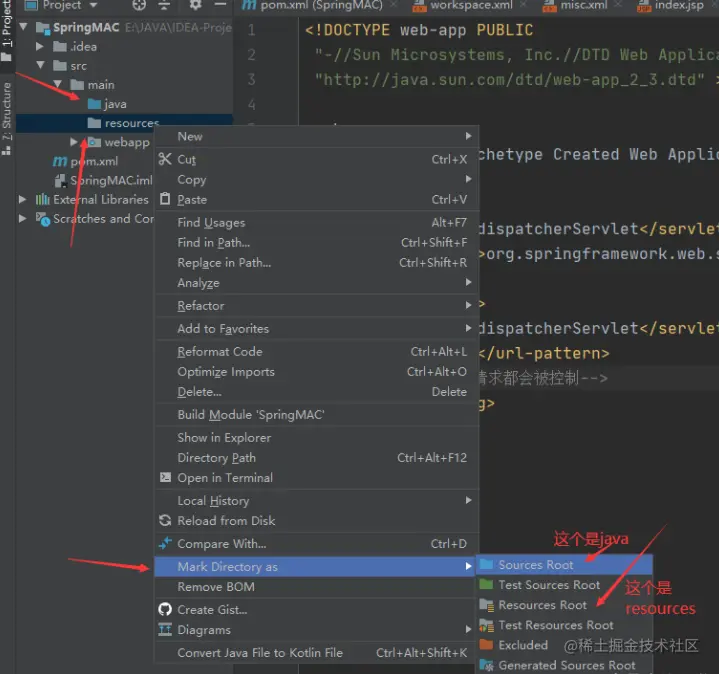Choose Reload from Disk
719x674 pixels.
click(x=316, y=521)
